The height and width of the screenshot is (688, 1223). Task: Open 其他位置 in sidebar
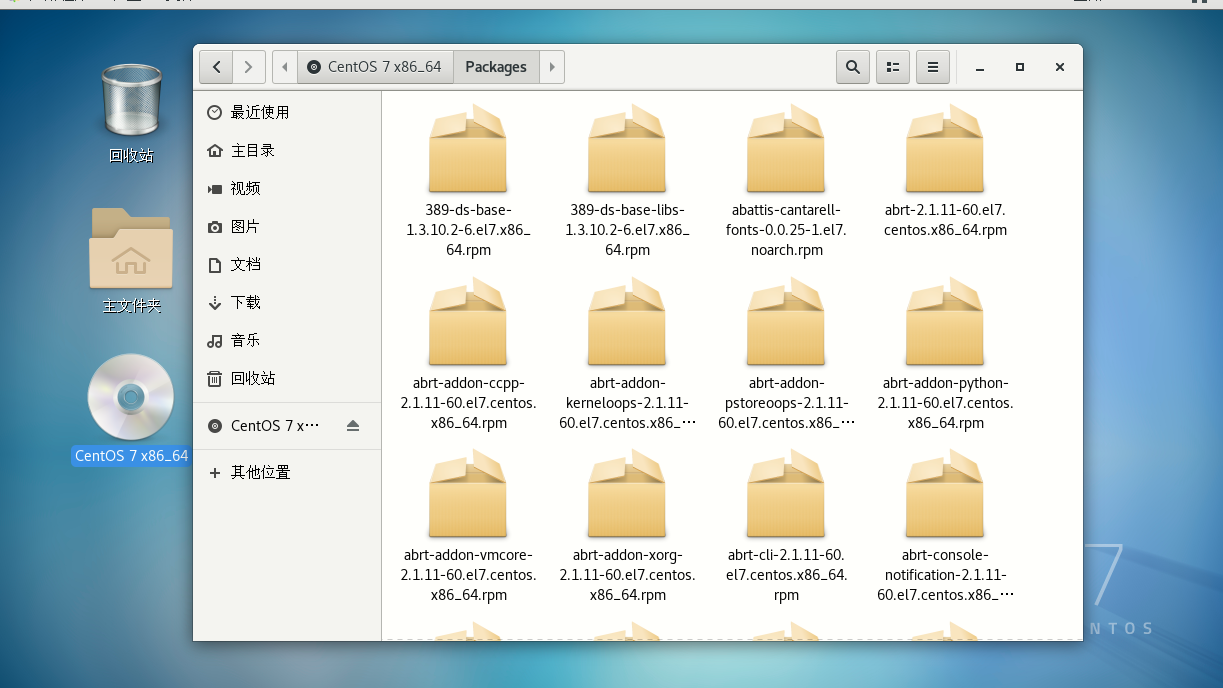(x=287, y=472)
